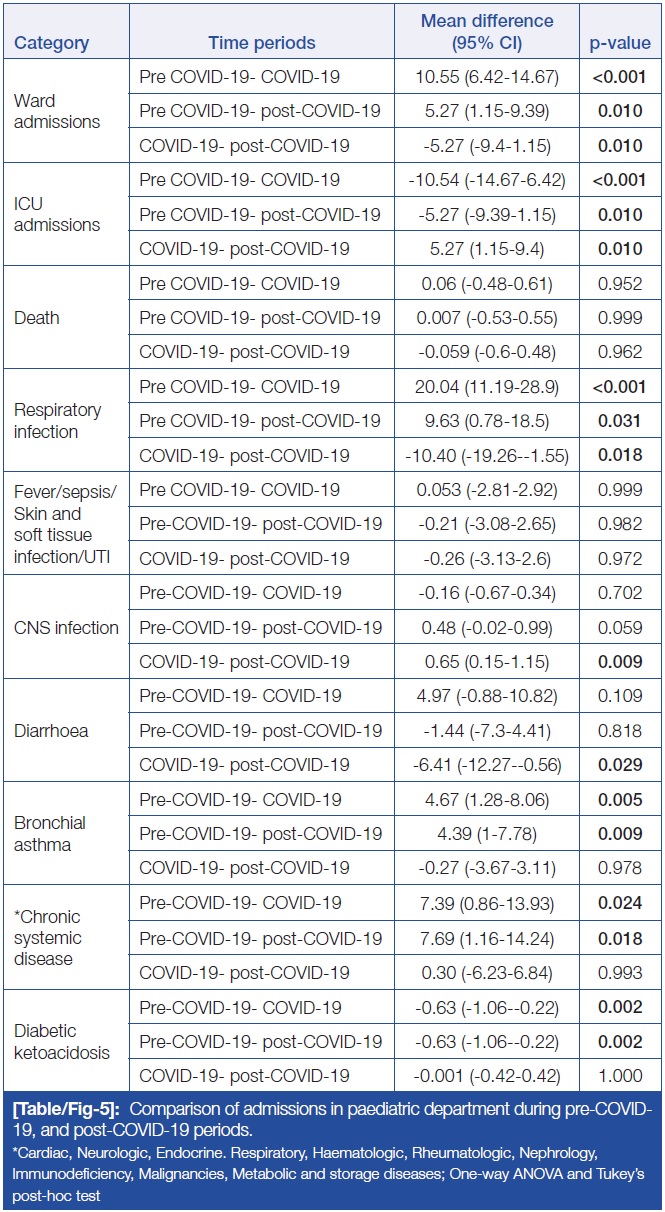Select the CNS infection category cell
This screenshot has height=1212, width=665.
[x=66, y=628]
